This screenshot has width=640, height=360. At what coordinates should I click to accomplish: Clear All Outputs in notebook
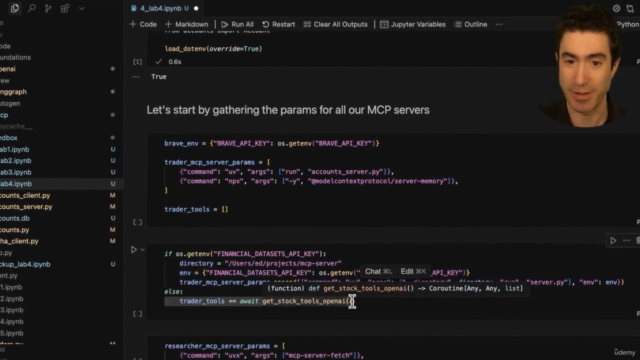tap(336, 24)
